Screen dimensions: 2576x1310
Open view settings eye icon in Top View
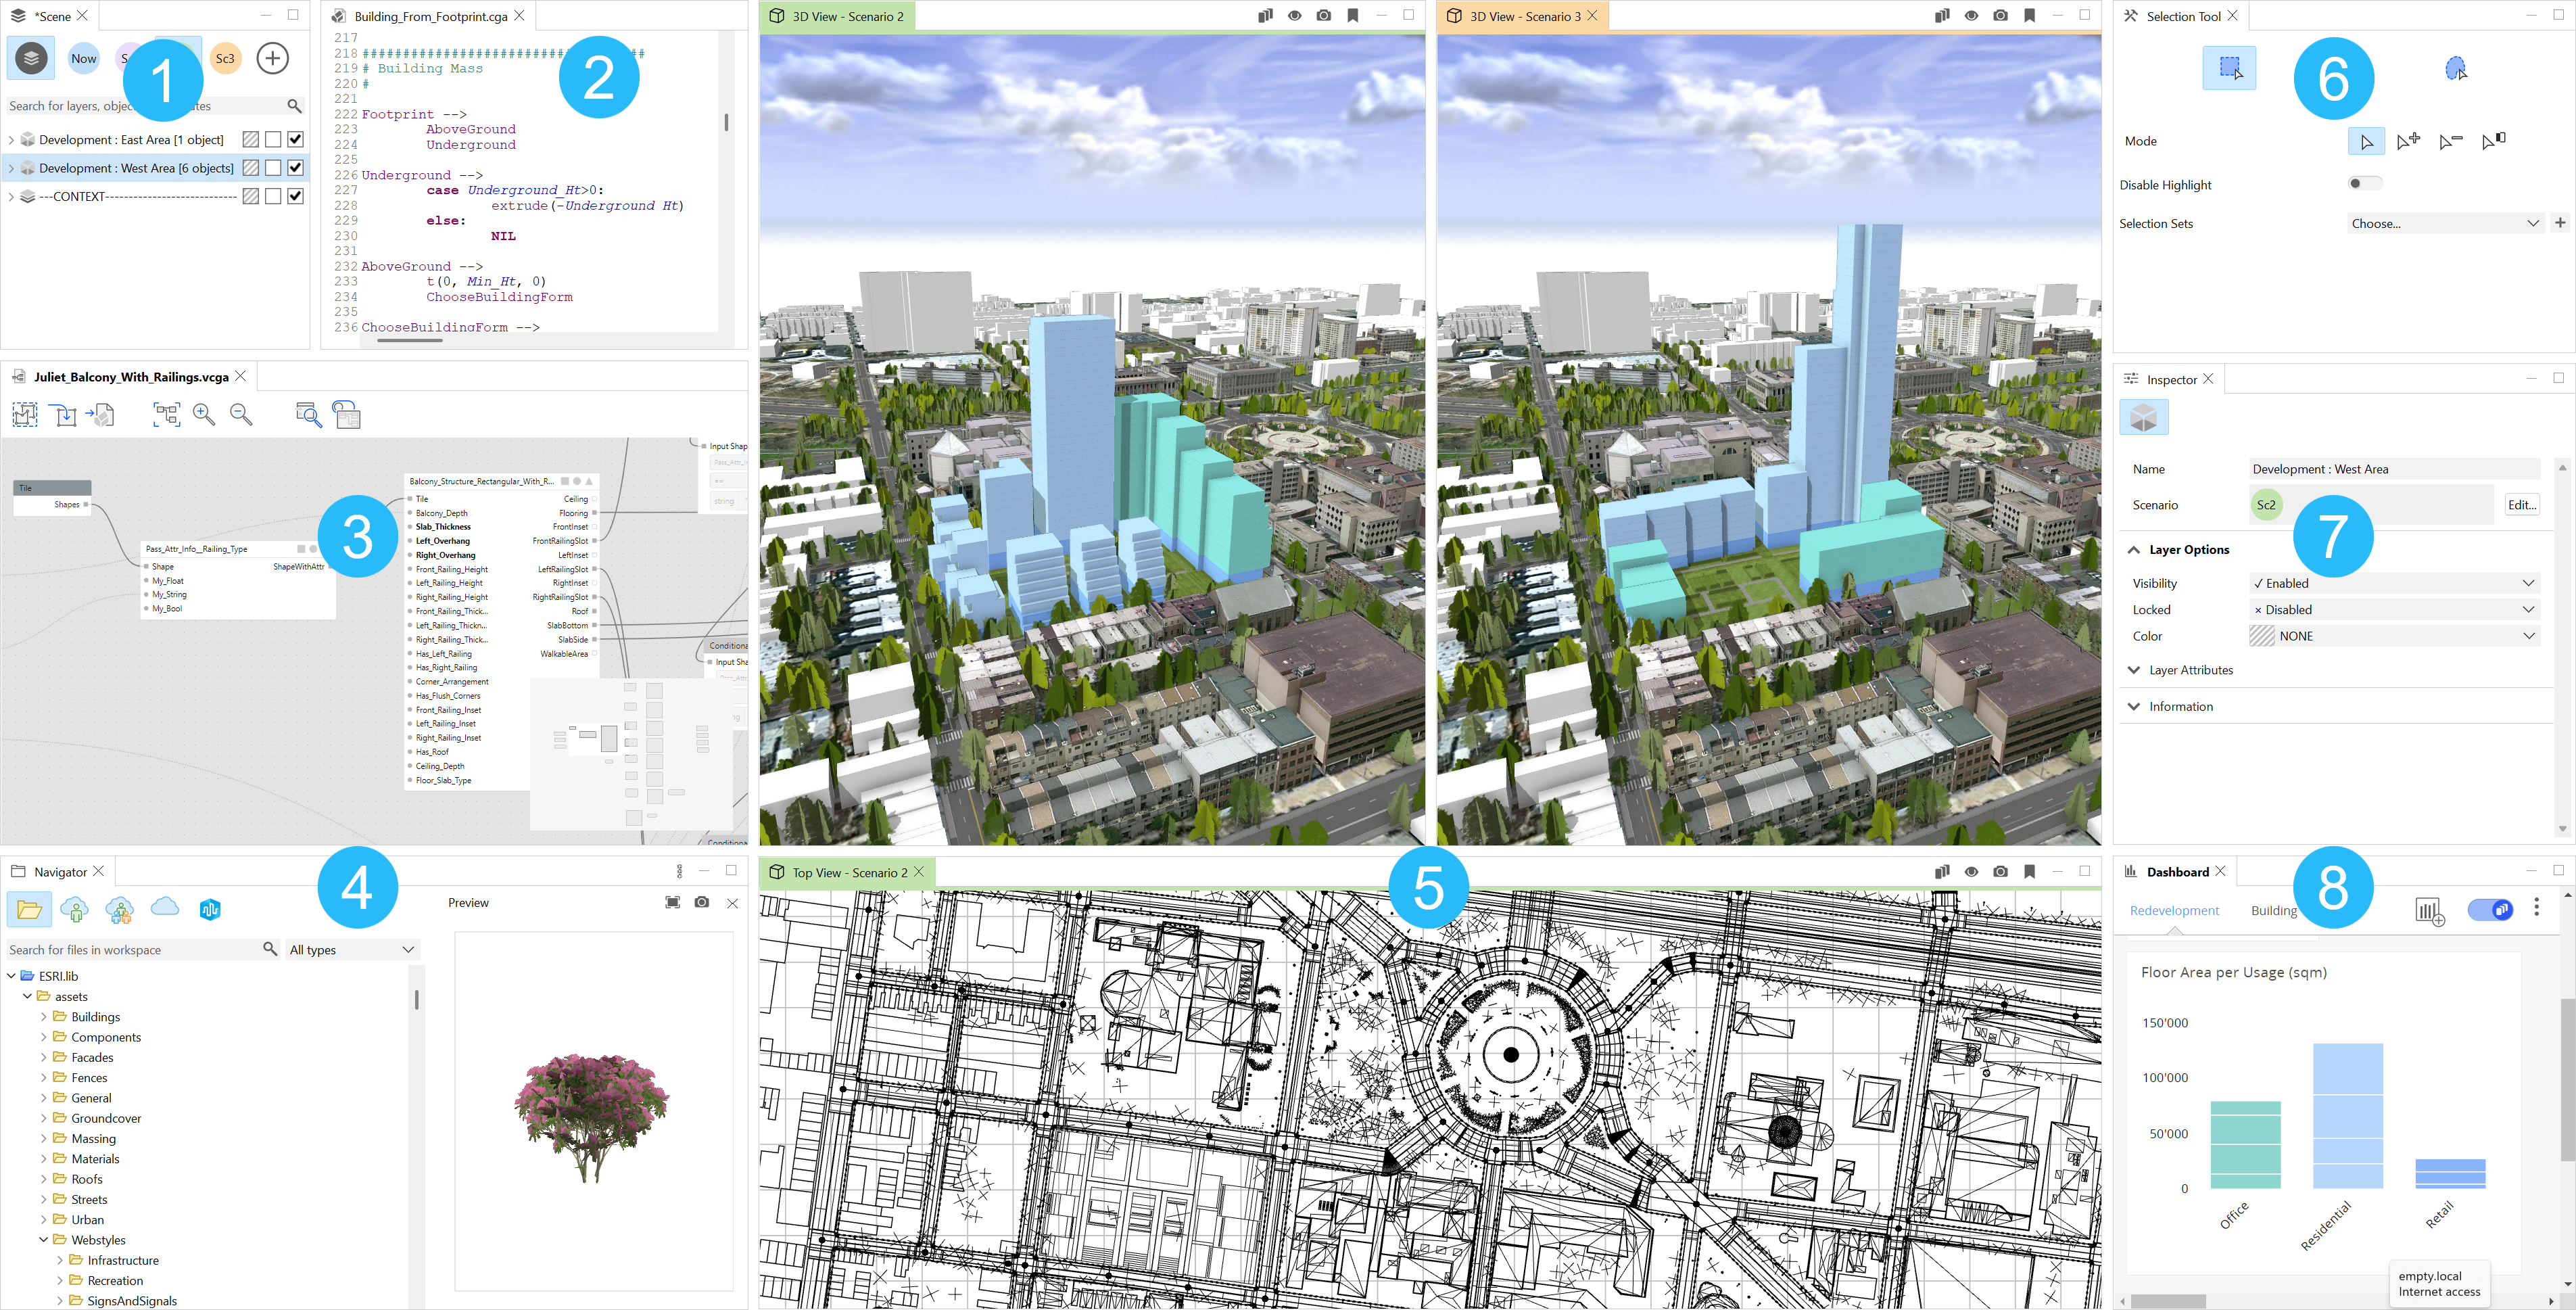point(1971,872)
